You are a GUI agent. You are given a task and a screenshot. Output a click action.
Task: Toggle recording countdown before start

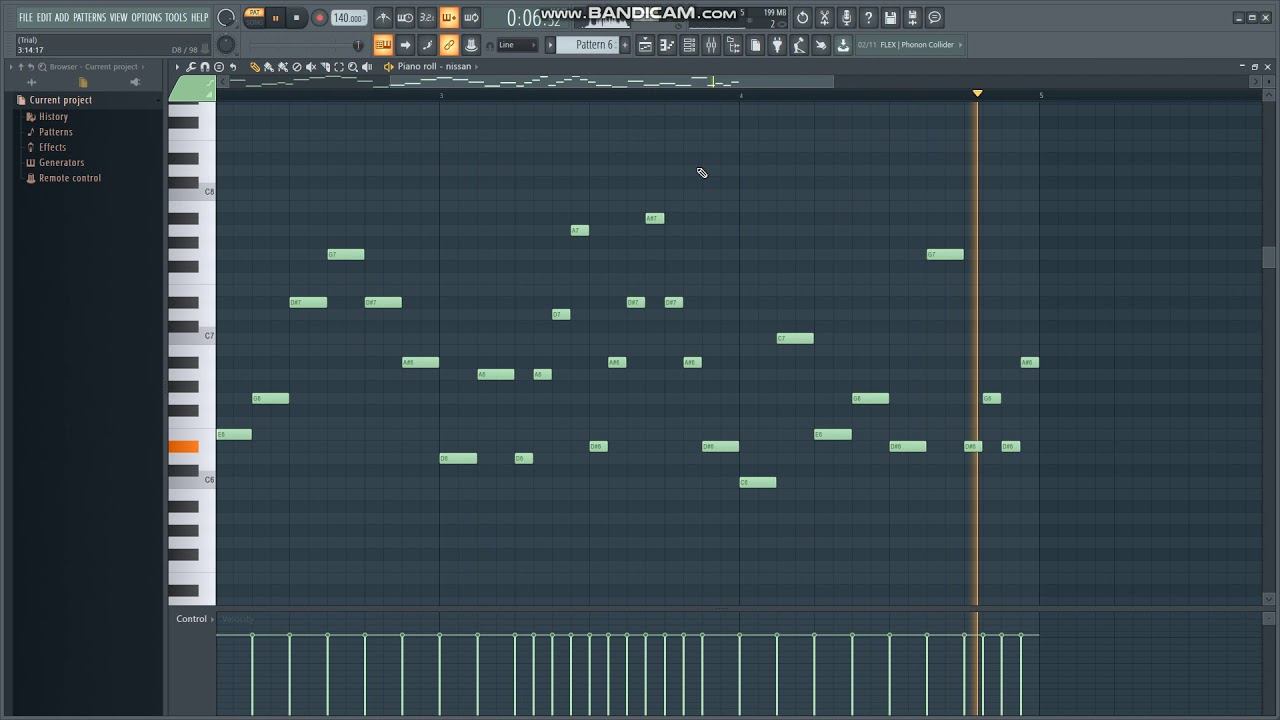coord(427,18)
